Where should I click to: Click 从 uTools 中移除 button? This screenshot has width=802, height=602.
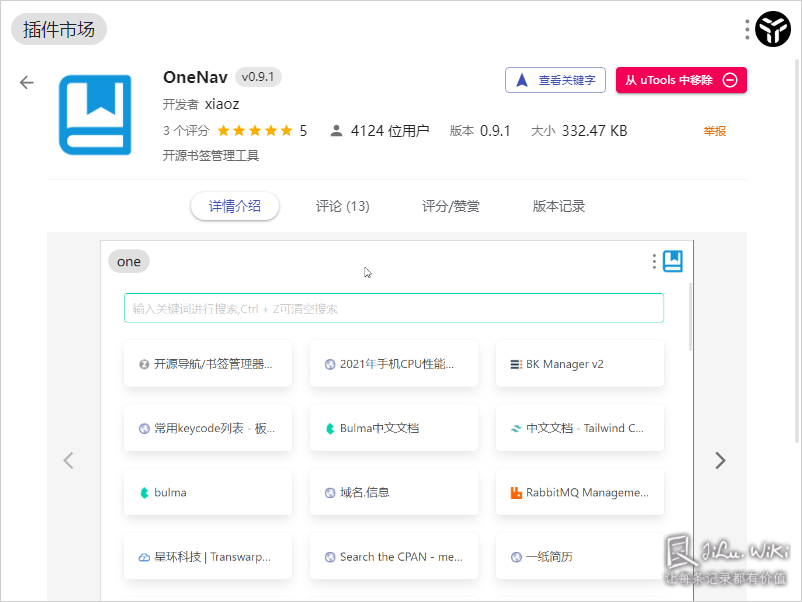pyautogui.click(x=681, y=80)
